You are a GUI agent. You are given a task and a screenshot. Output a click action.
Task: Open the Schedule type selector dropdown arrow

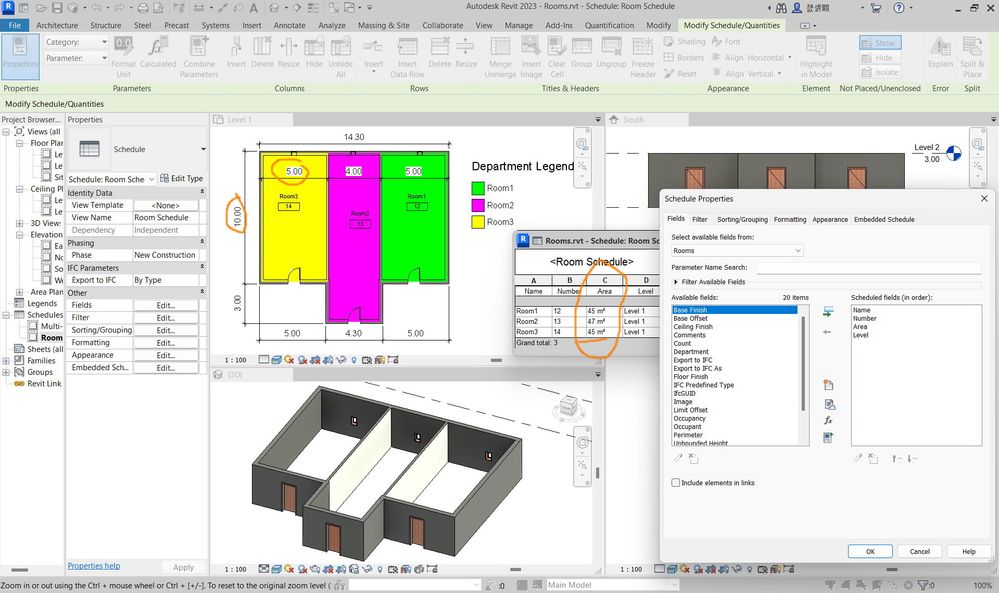pyautogui.click(x=203, y=149)
